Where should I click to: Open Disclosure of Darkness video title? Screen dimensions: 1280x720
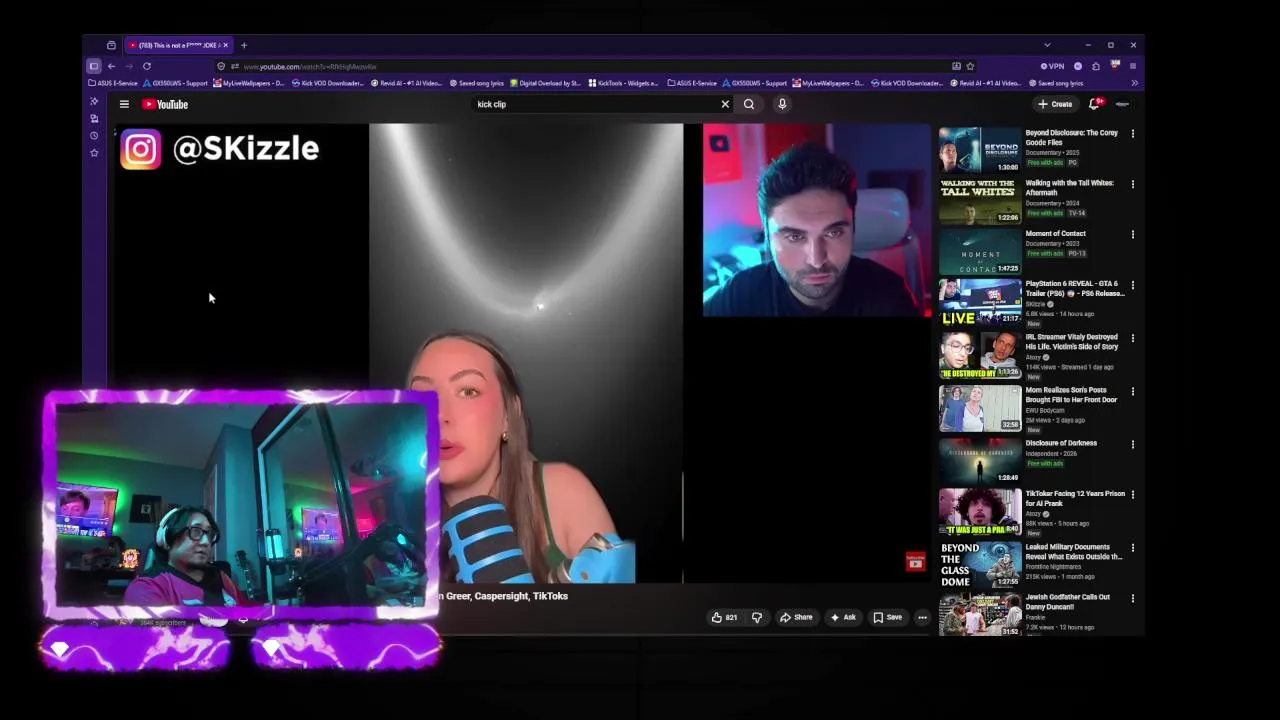[1061, 443]
